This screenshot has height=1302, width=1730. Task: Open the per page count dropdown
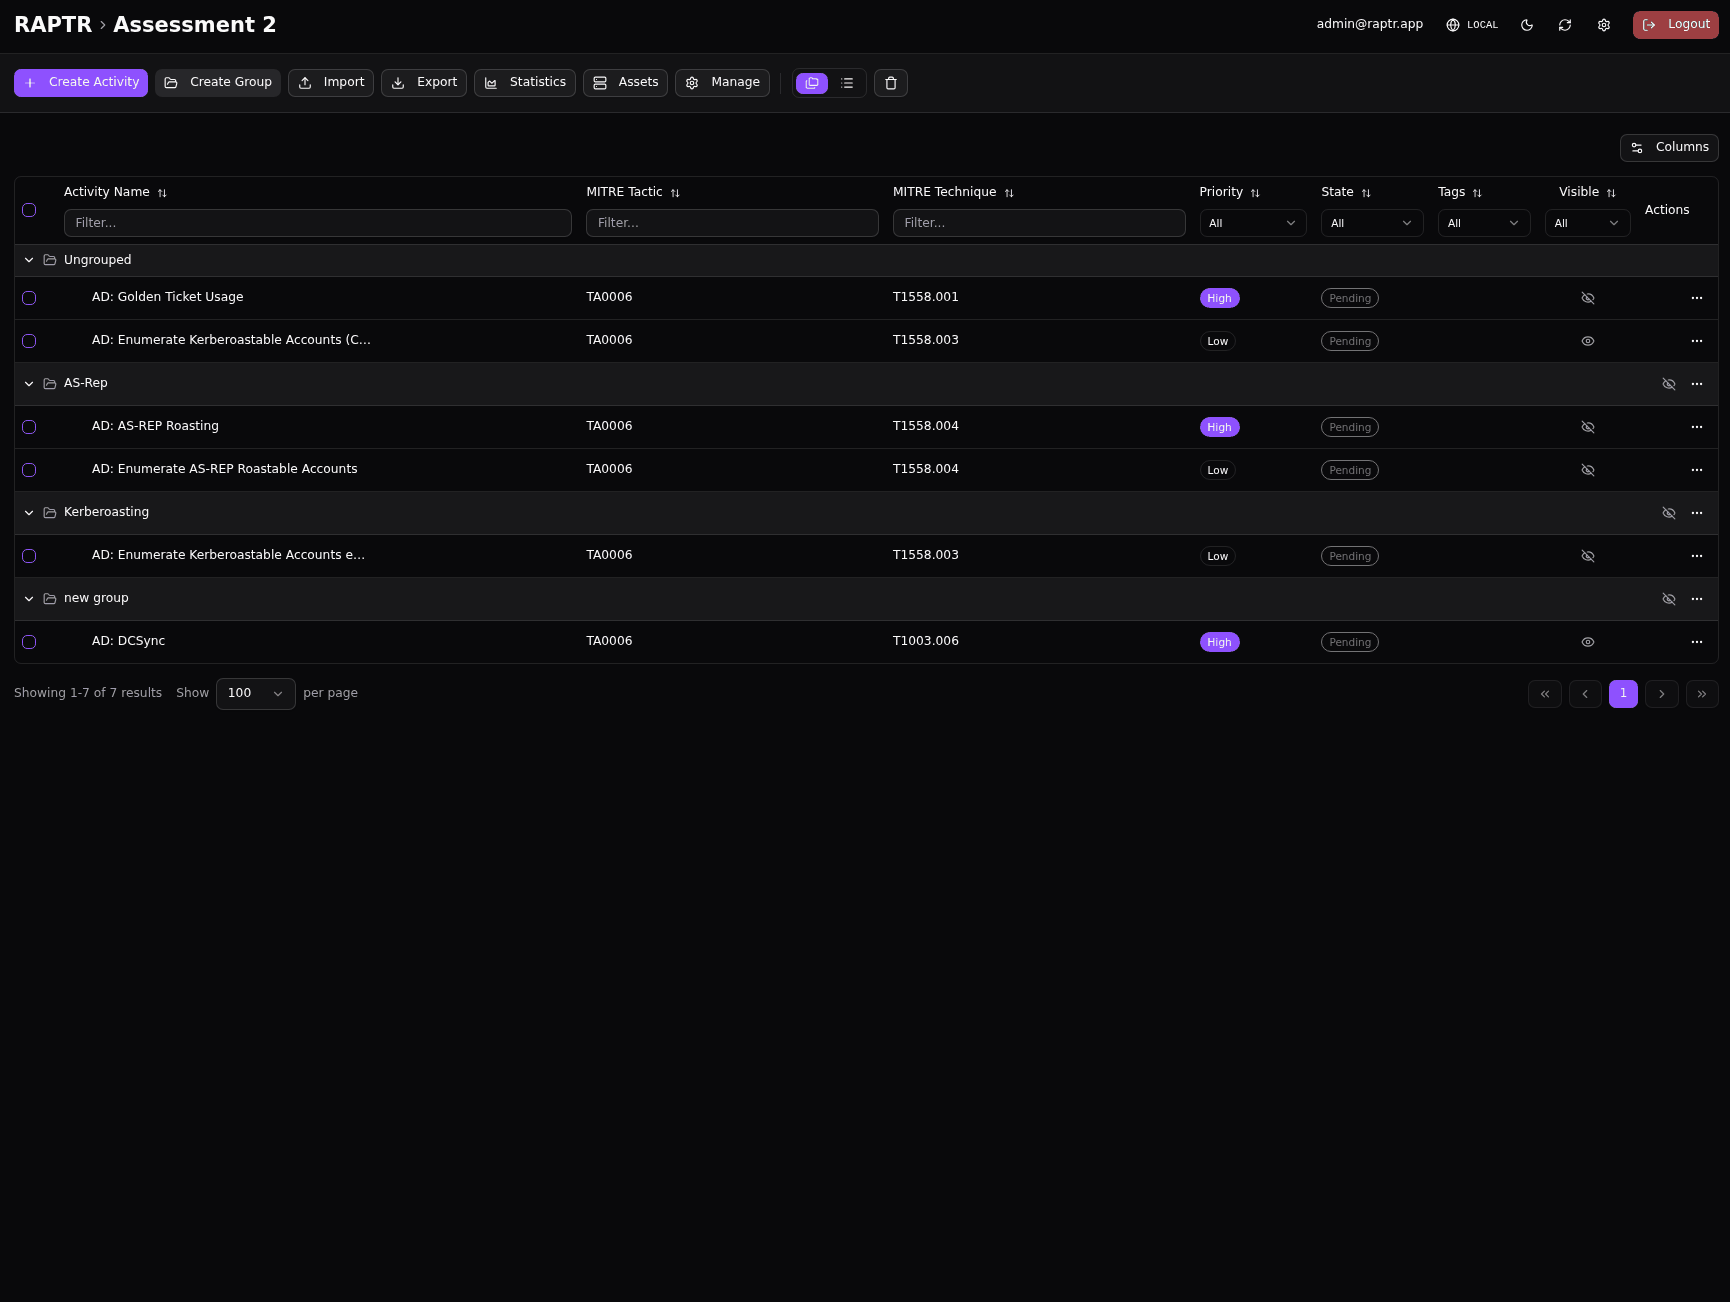pos(255,694)
